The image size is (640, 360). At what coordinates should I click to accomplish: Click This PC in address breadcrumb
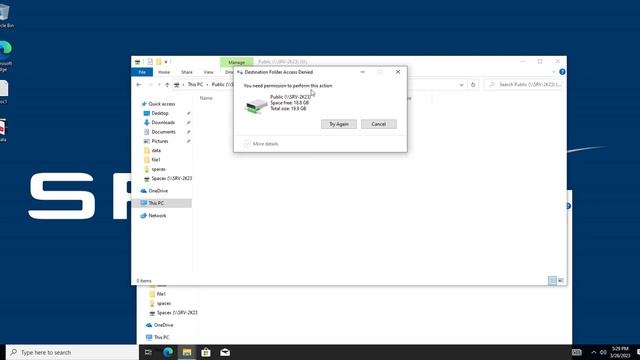point(195,84)
